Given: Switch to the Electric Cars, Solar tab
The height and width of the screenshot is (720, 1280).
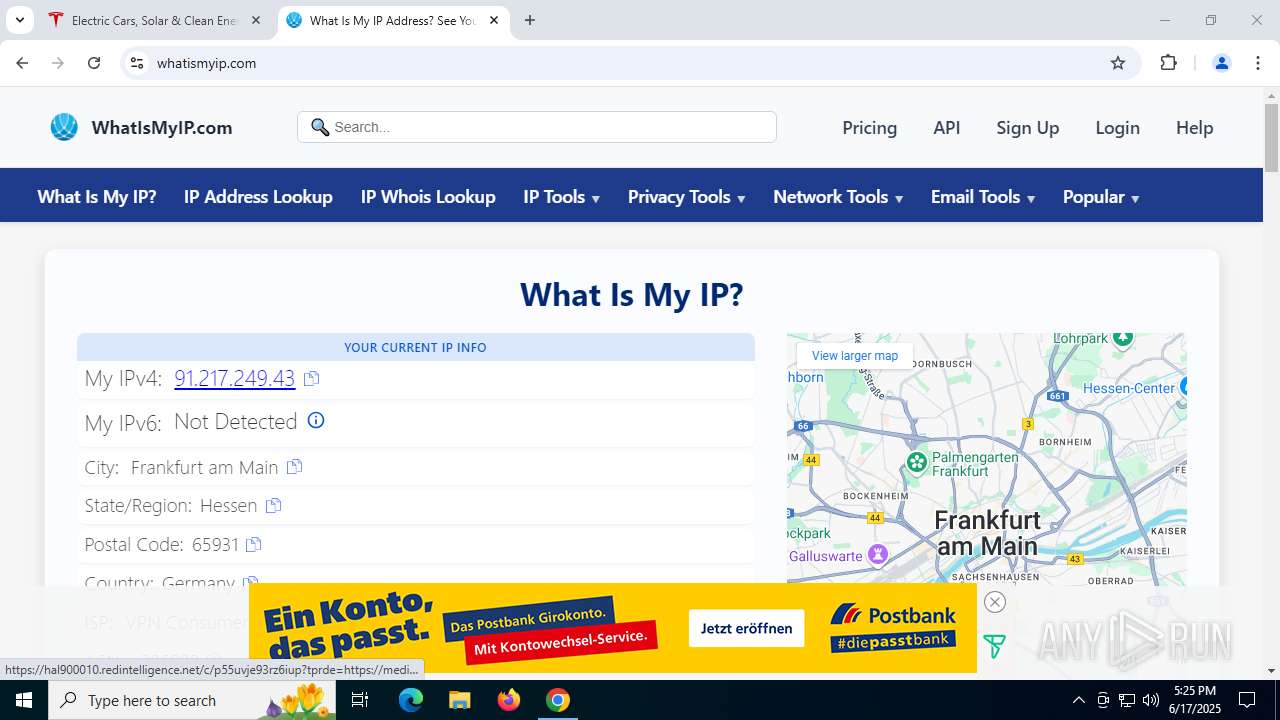Looking at the screenshot, I should coord(155,20).
